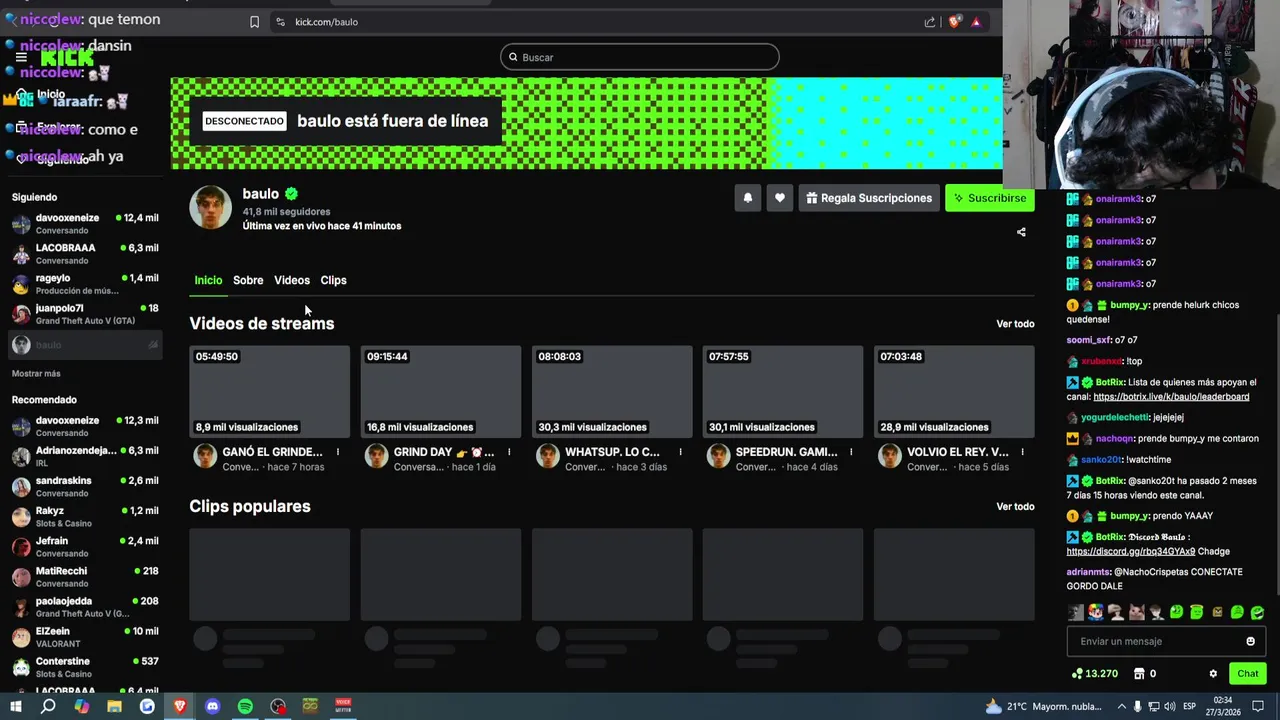1280x720 pixels.
Task: Open the 07:57:55 stream video thumbnail
Action: coord(783,391)
